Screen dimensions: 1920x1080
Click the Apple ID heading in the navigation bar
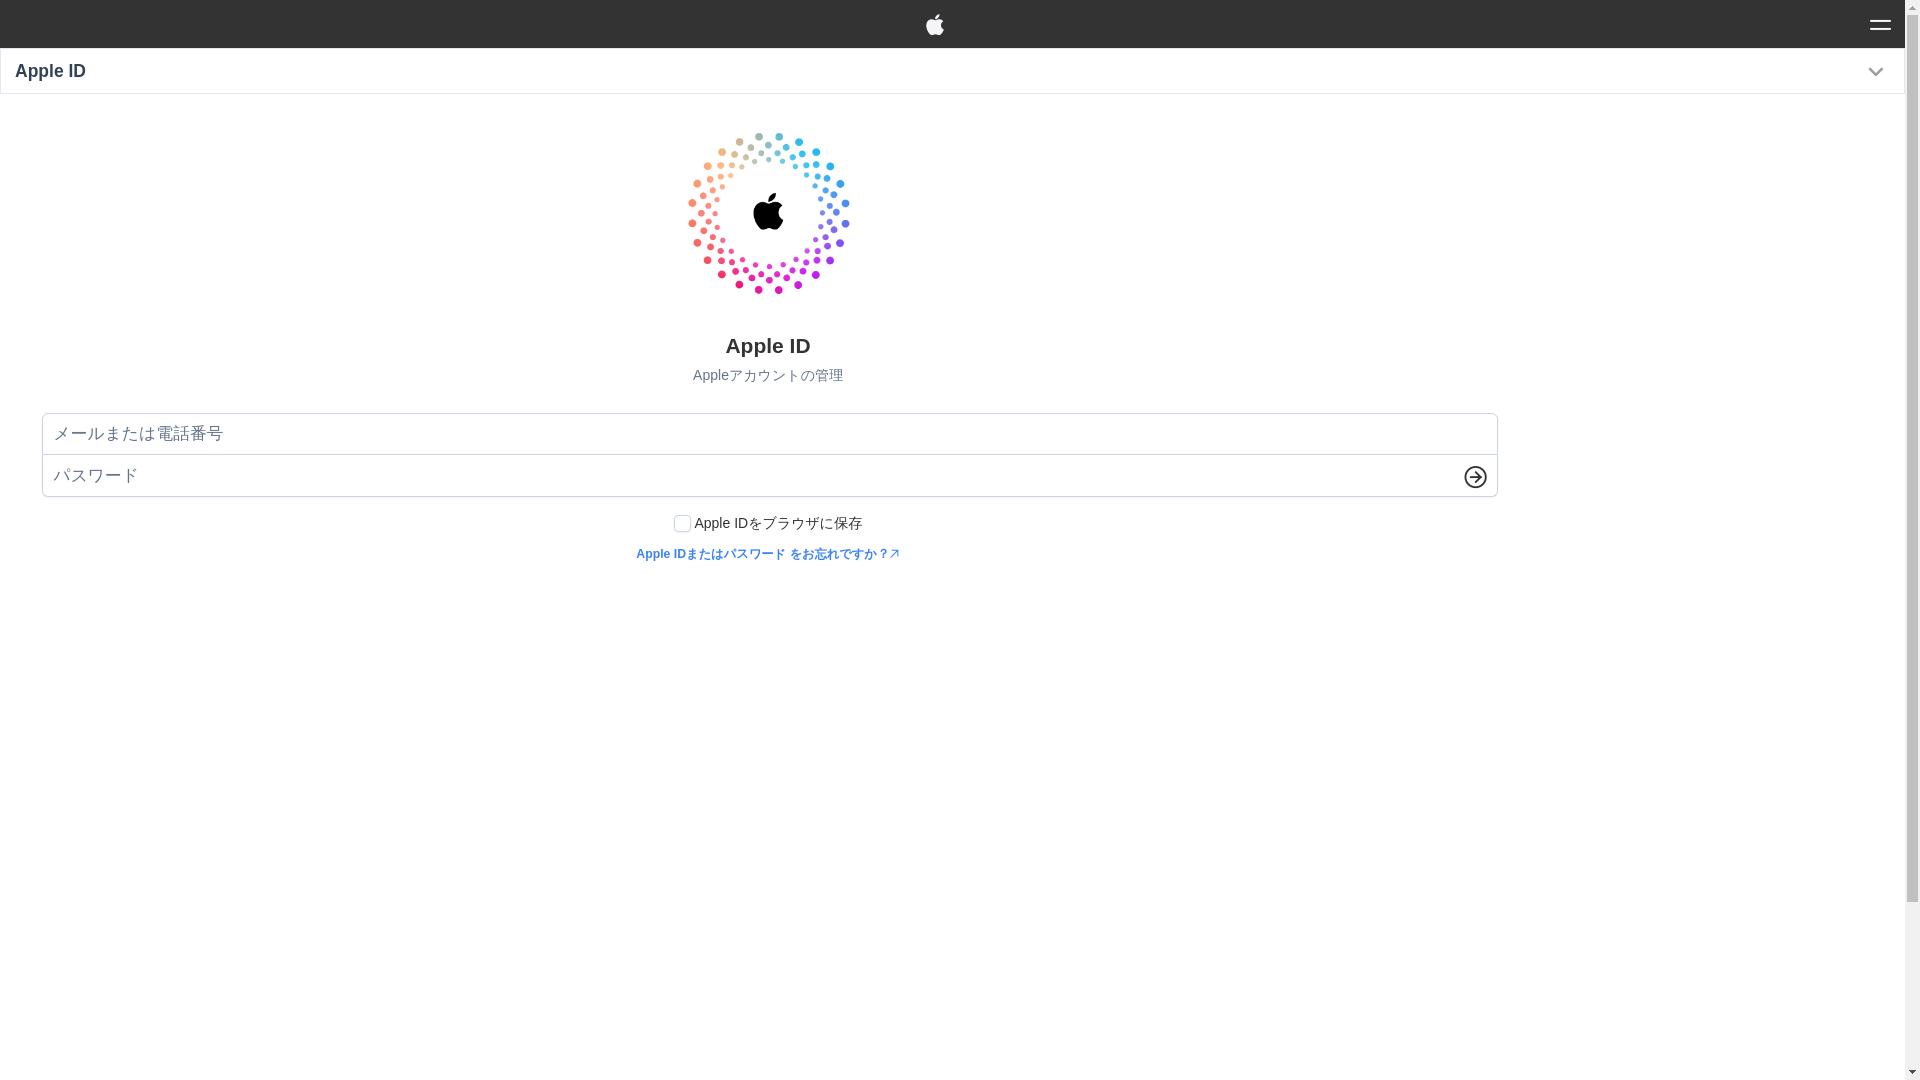(x=50, y=71)
